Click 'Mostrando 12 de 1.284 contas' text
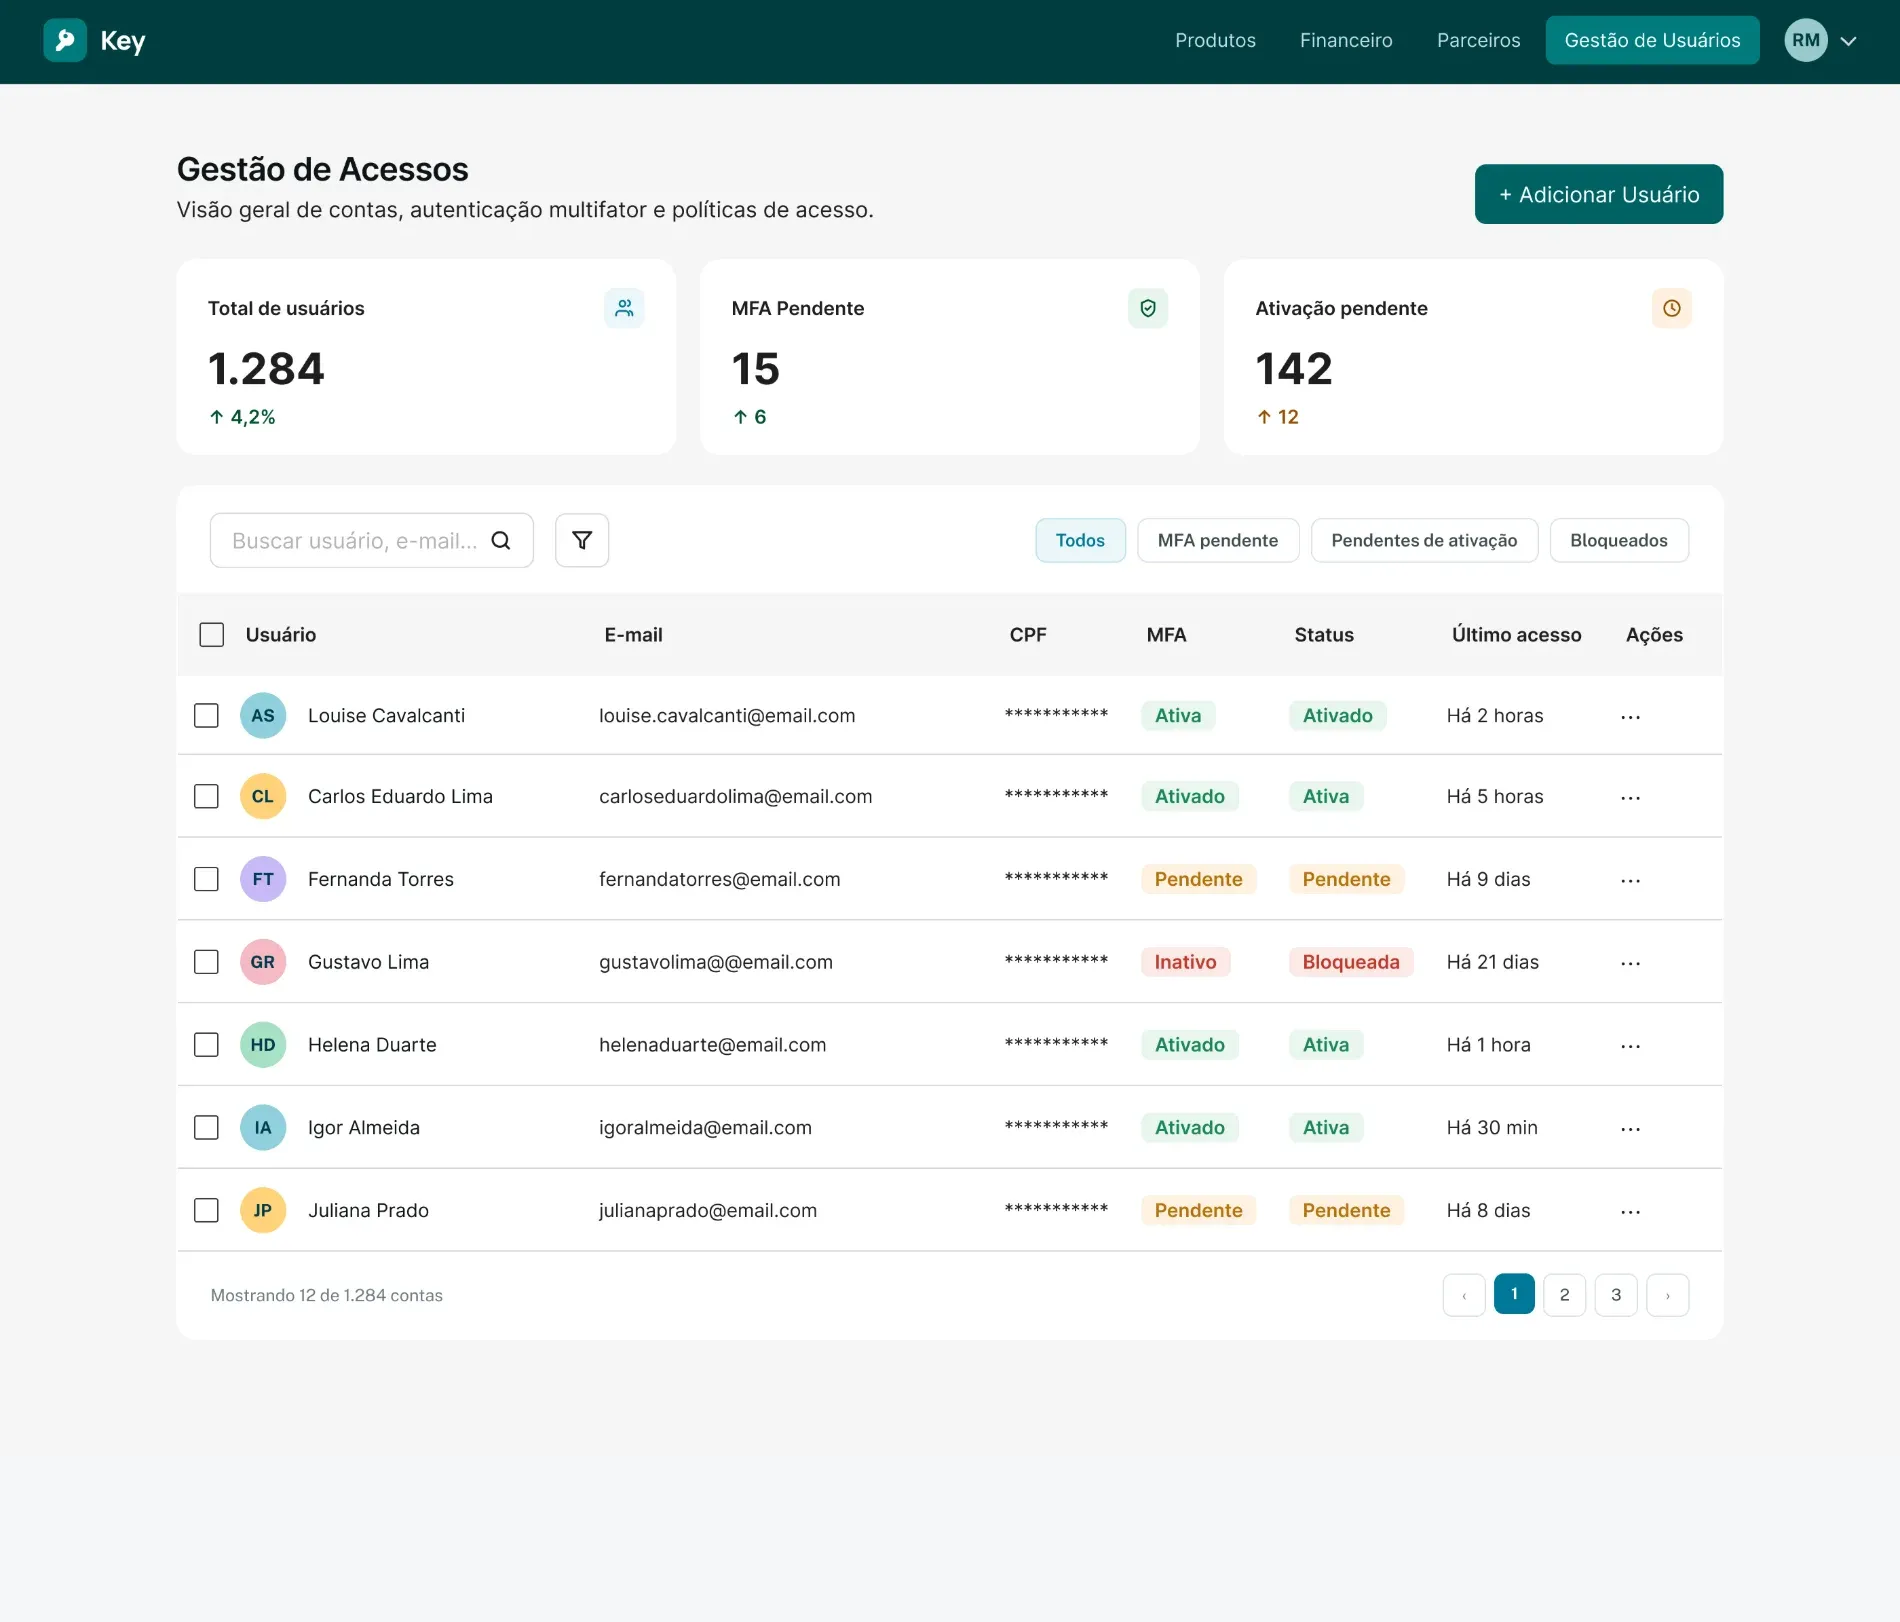 point(326,1295)
